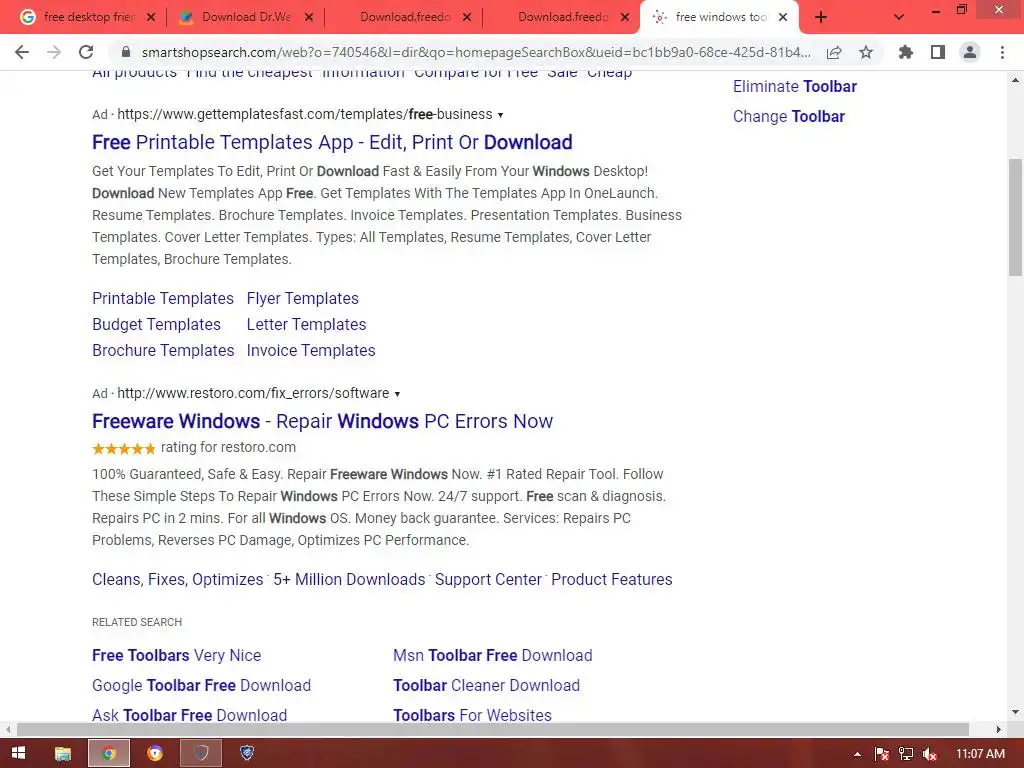Bookmark this page with the star

coord(866,52)
